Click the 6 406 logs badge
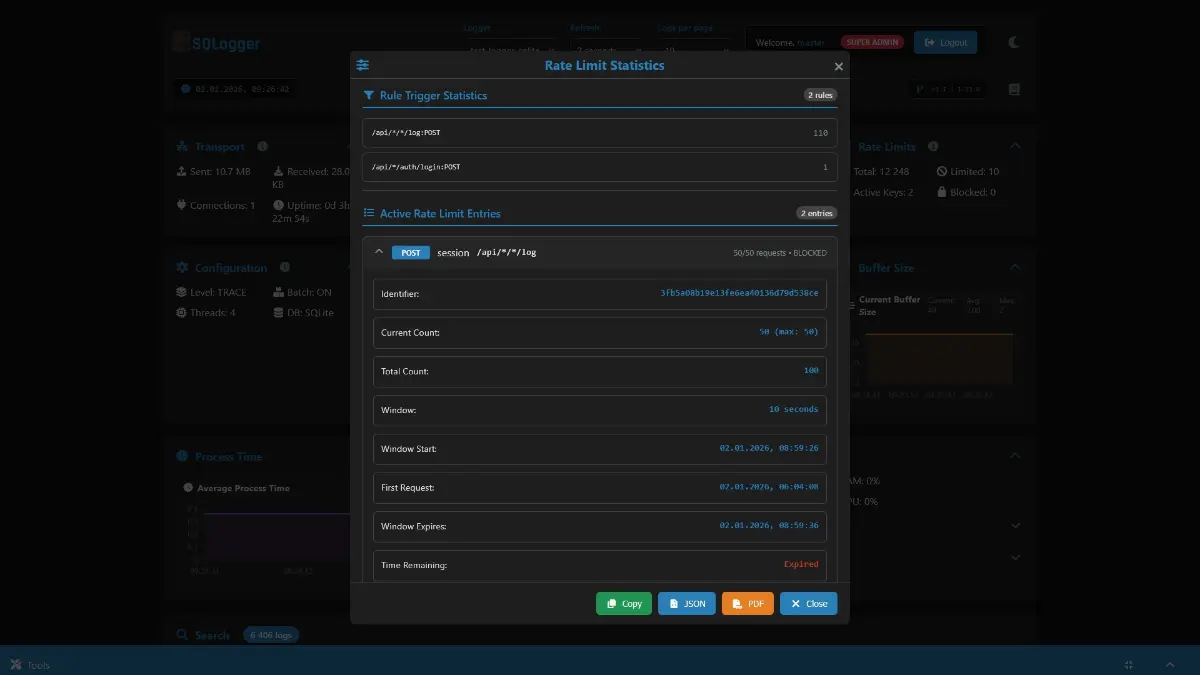The height and width of the screenshot is (675, 1200). [x=271, y=635]
